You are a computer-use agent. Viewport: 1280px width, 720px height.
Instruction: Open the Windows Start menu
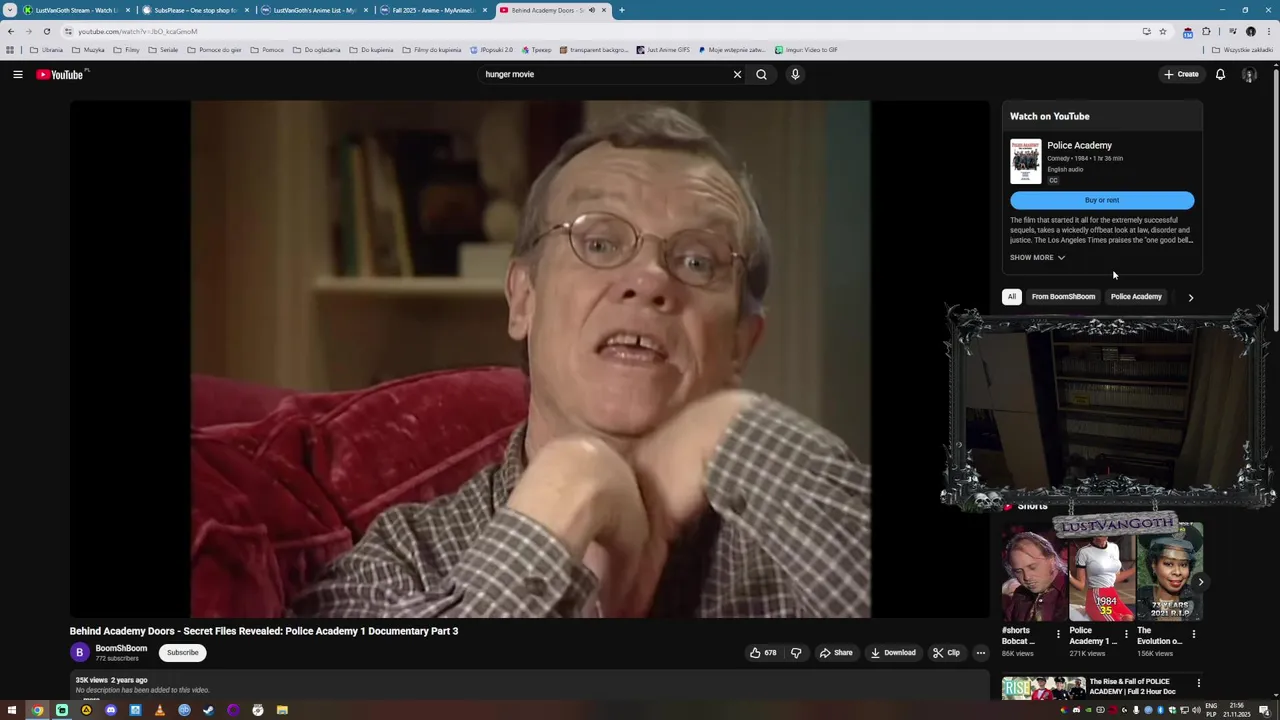(12, 710)
